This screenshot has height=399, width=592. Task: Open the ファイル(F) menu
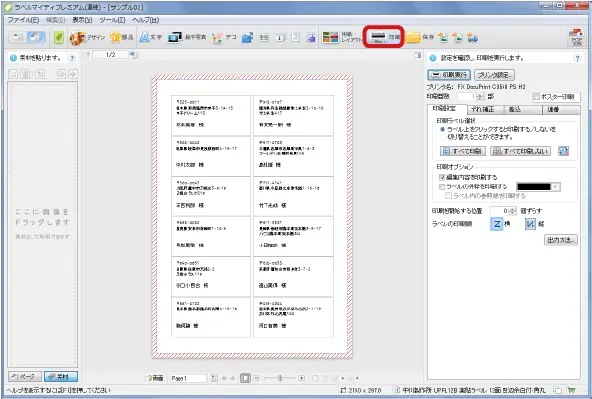(23, 20)
